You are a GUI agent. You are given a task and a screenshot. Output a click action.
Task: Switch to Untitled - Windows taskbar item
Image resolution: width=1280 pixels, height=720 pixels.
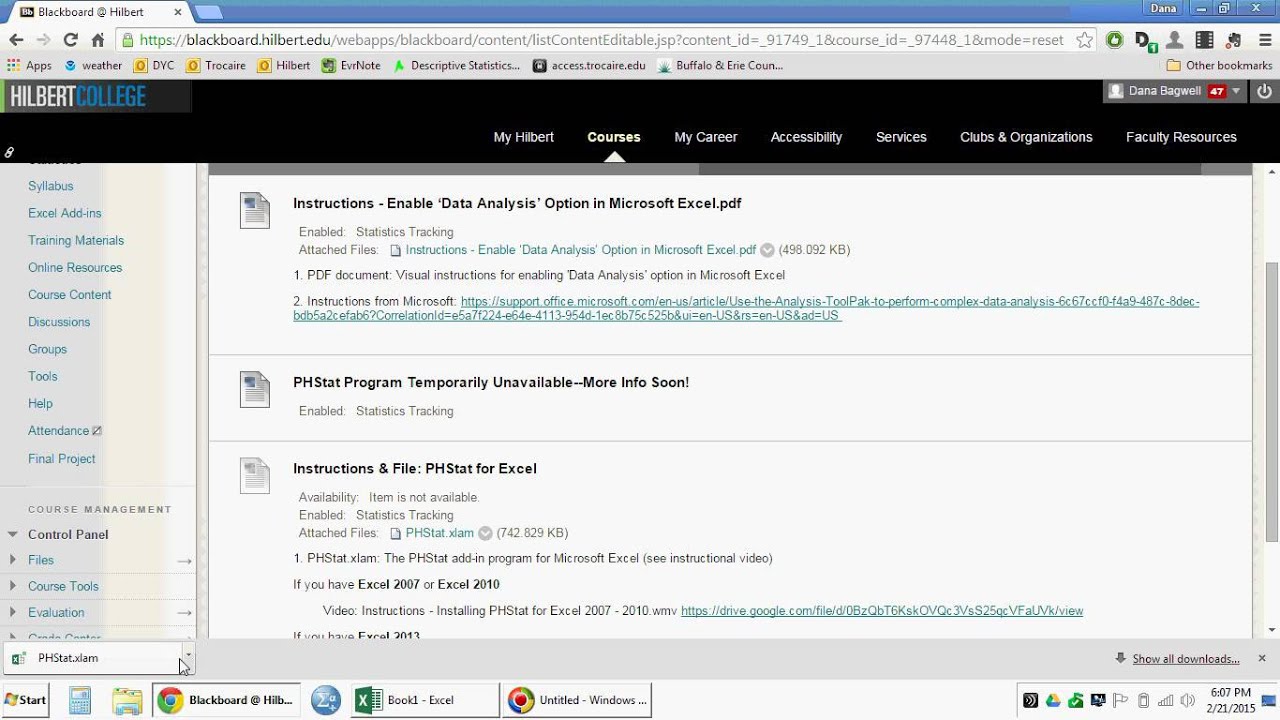pos(577,700)
